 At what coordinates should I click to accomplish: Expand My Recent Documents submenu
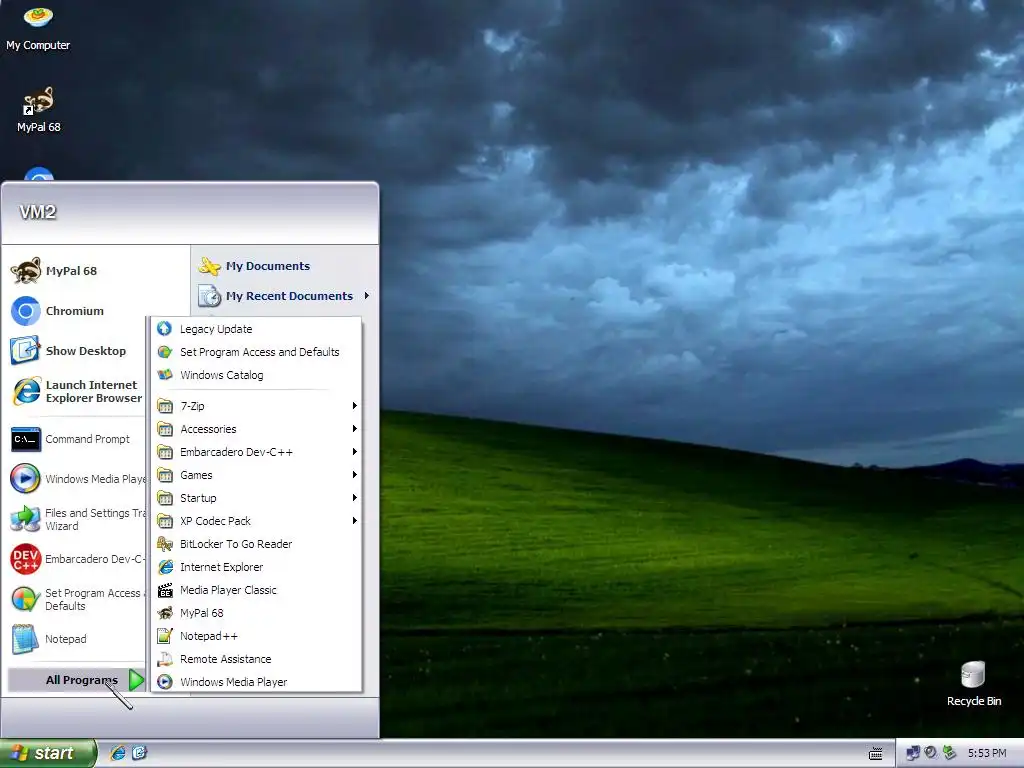point(285,296)
